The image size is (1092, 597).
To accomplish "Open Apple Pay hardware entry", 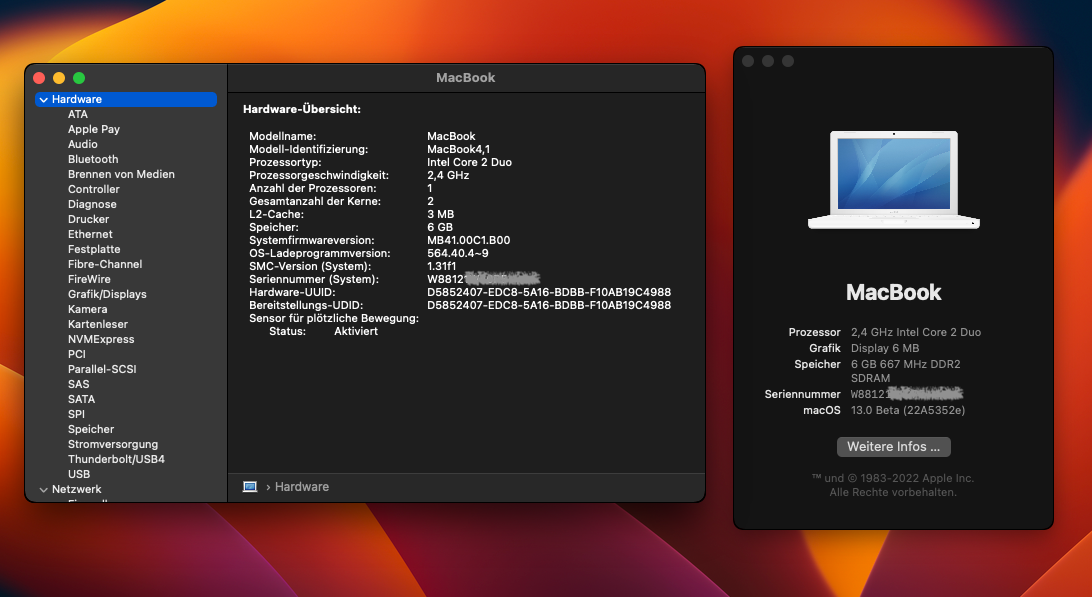I will pyautogui.click(x=94, y=130).
